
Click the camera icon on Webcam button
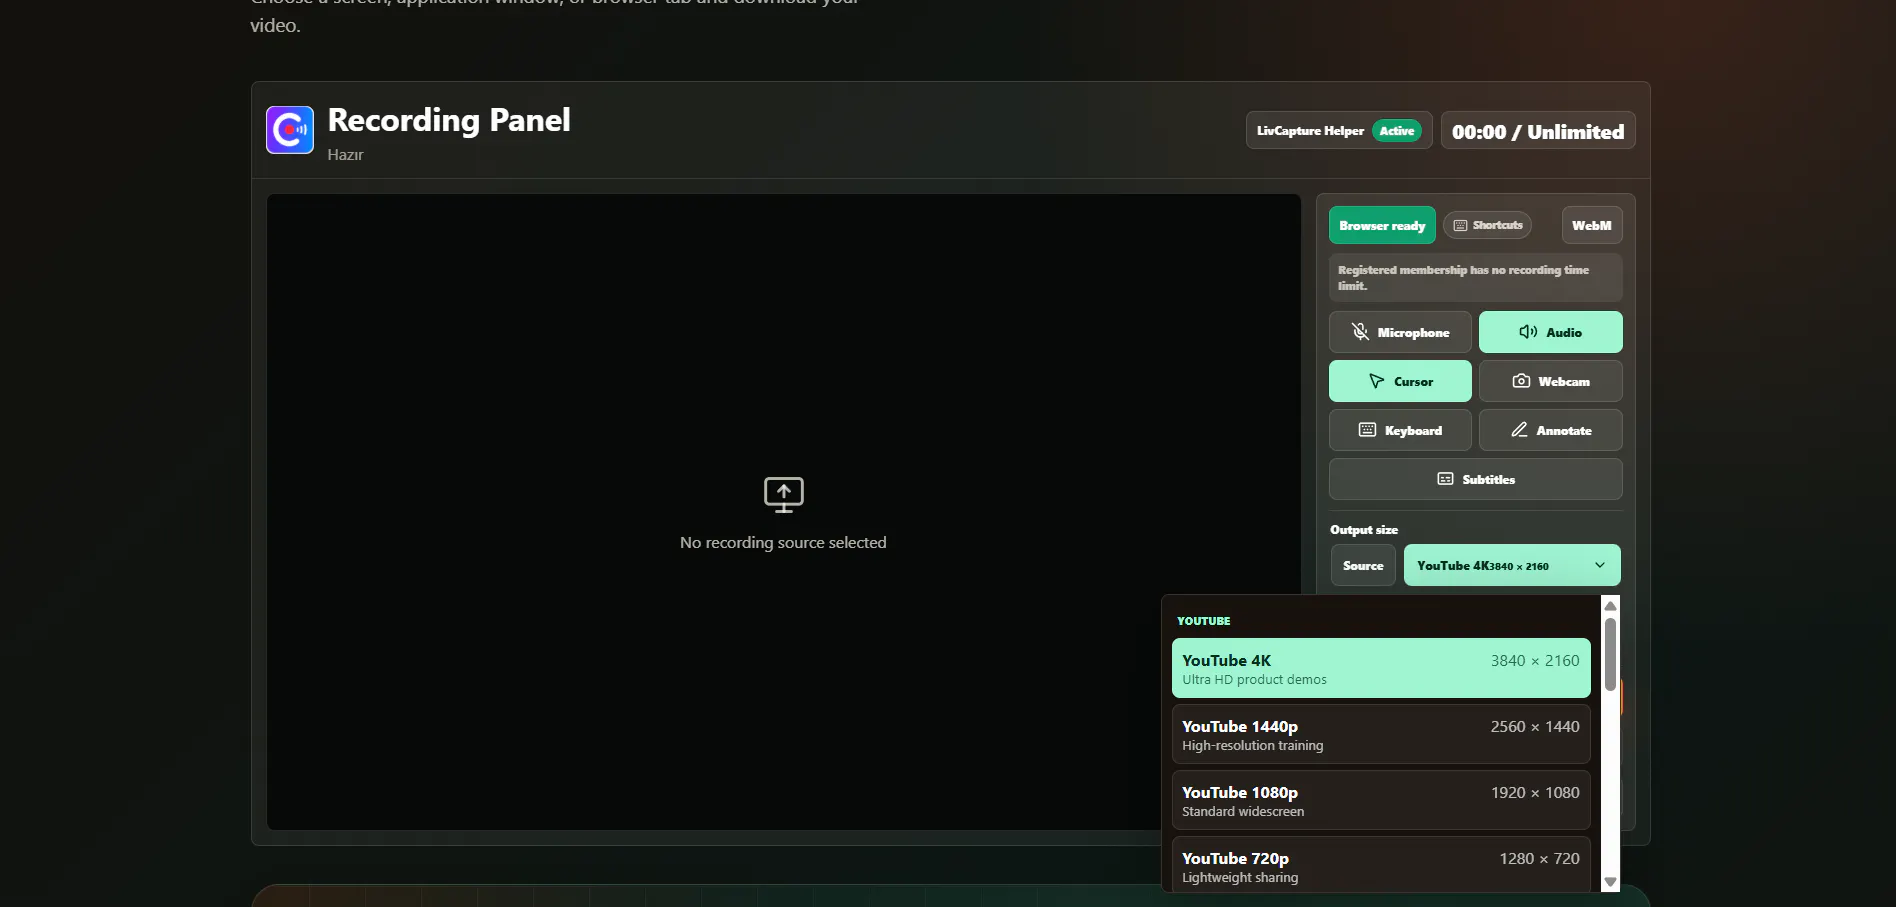click(x=1521, y=381)
